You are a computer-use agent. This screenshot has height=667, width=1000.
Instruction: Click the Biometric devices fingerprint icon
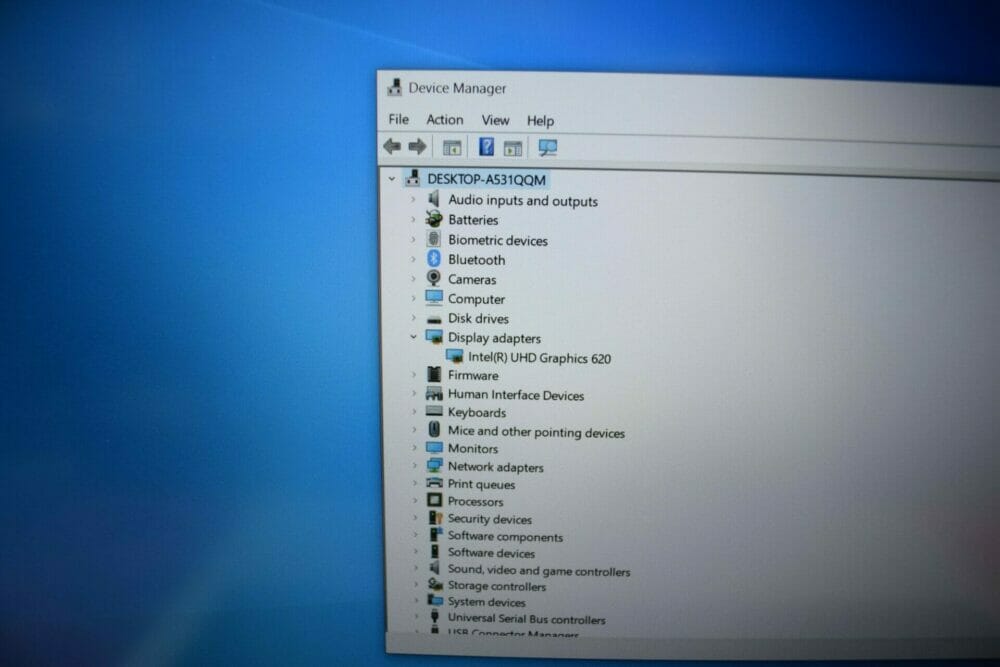[x=434, y=239]
